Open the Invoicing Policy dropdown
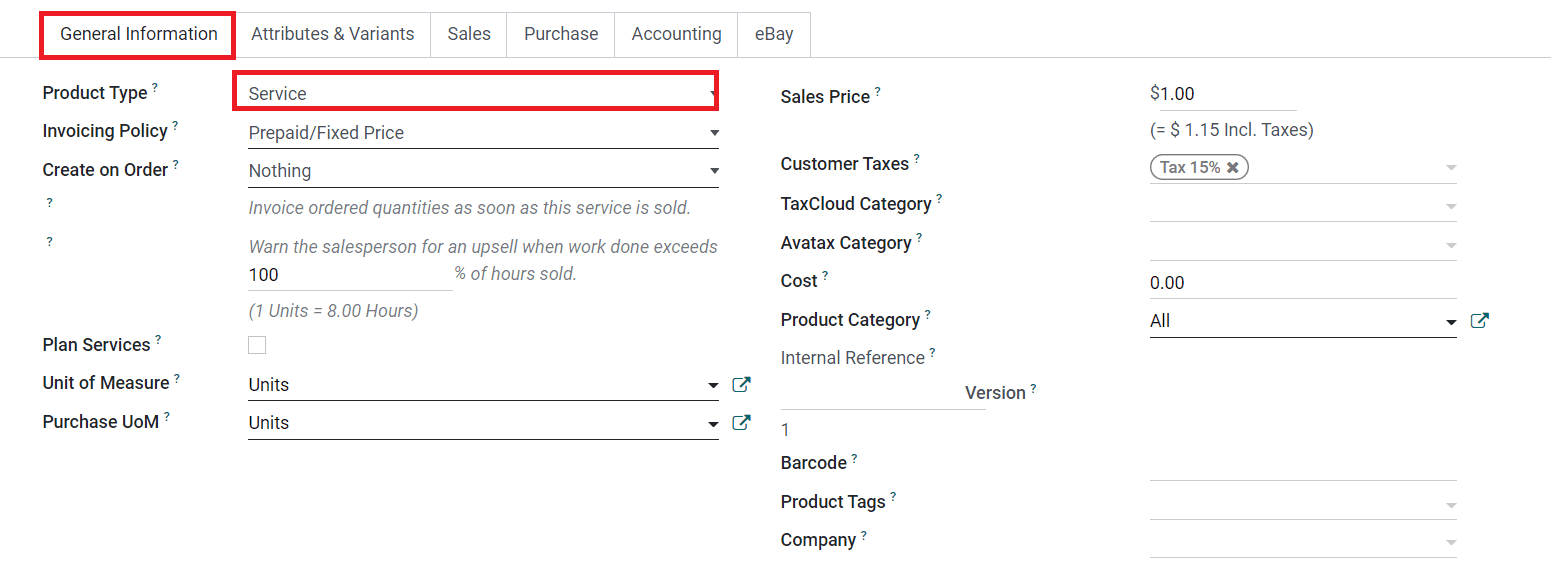1551x574 pixels. 482,133
